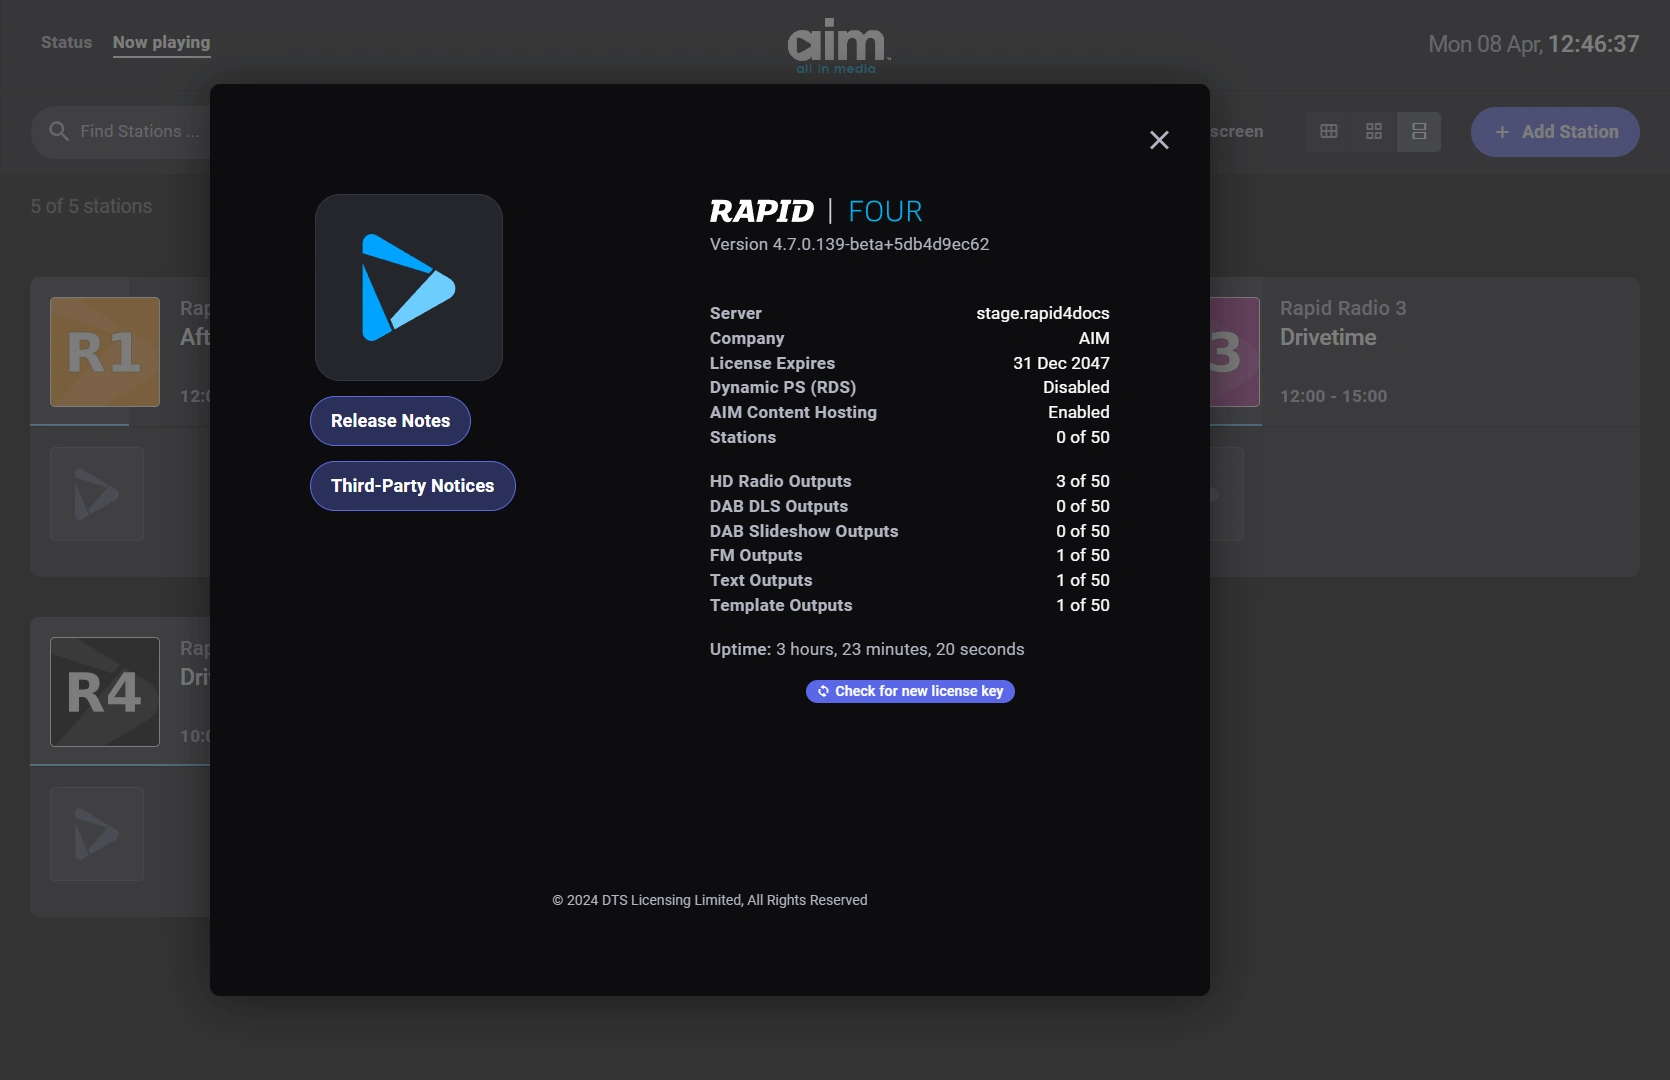Open the R1 station thumbnail
Viewport: 1670px width, 1080px height.
(105, 352)
